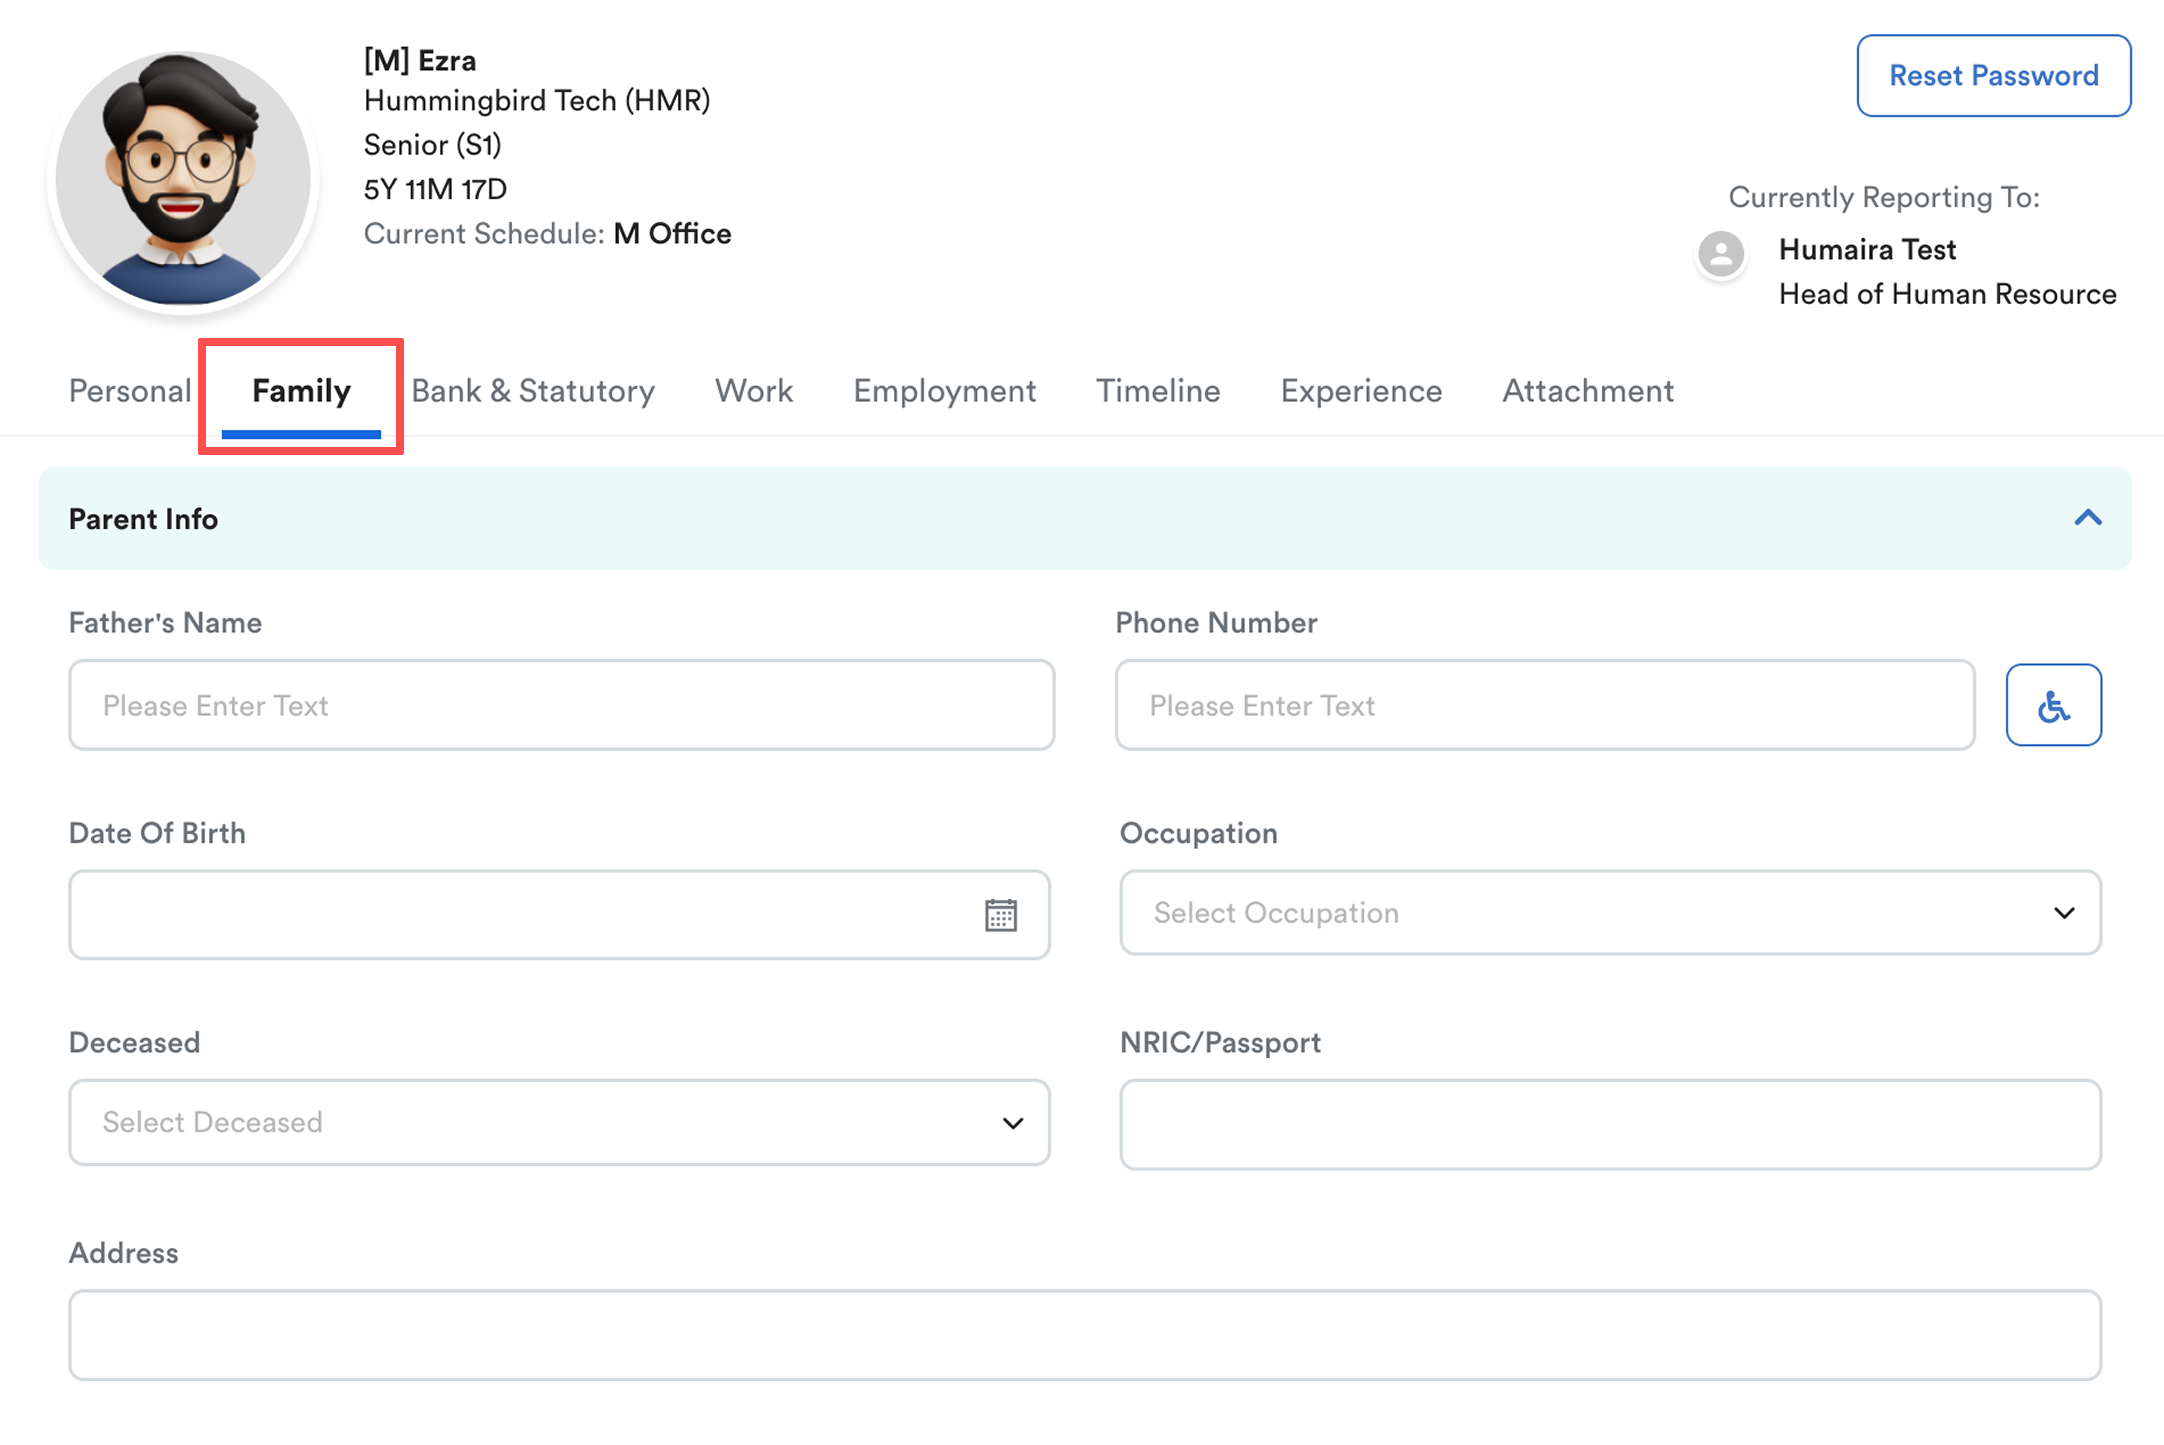
Task: Click the disability wheelchair icon button
Action: (x=2052, y=705)
